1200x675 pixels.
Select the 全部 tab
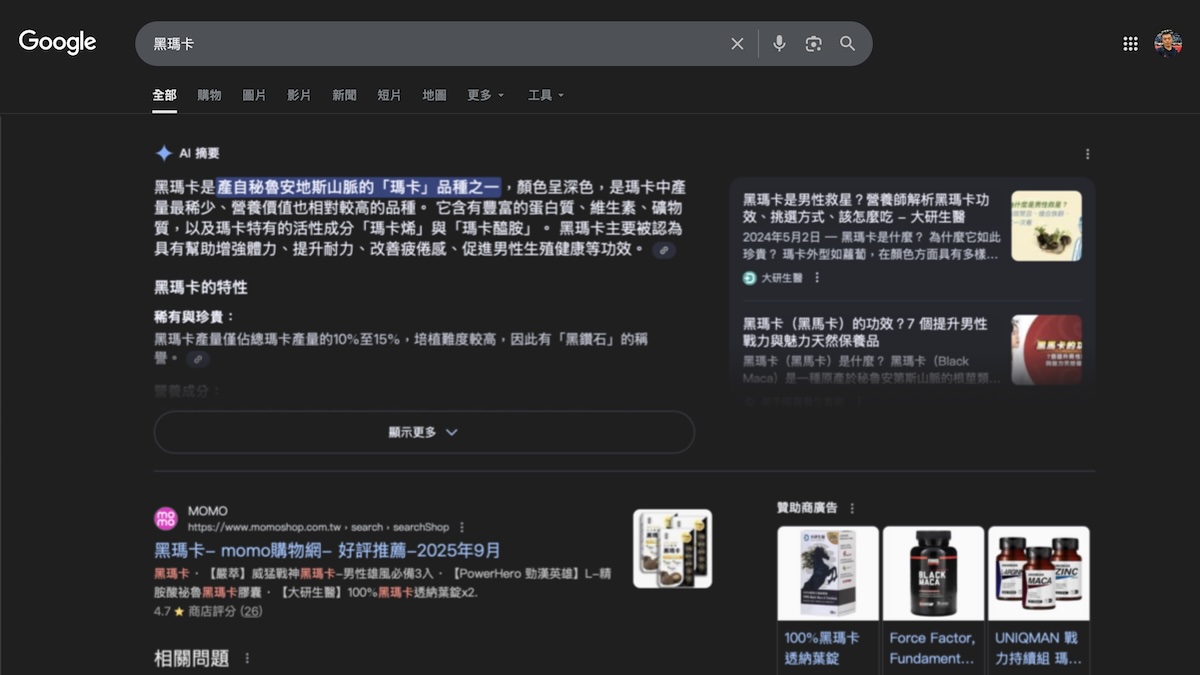point(164,95)
